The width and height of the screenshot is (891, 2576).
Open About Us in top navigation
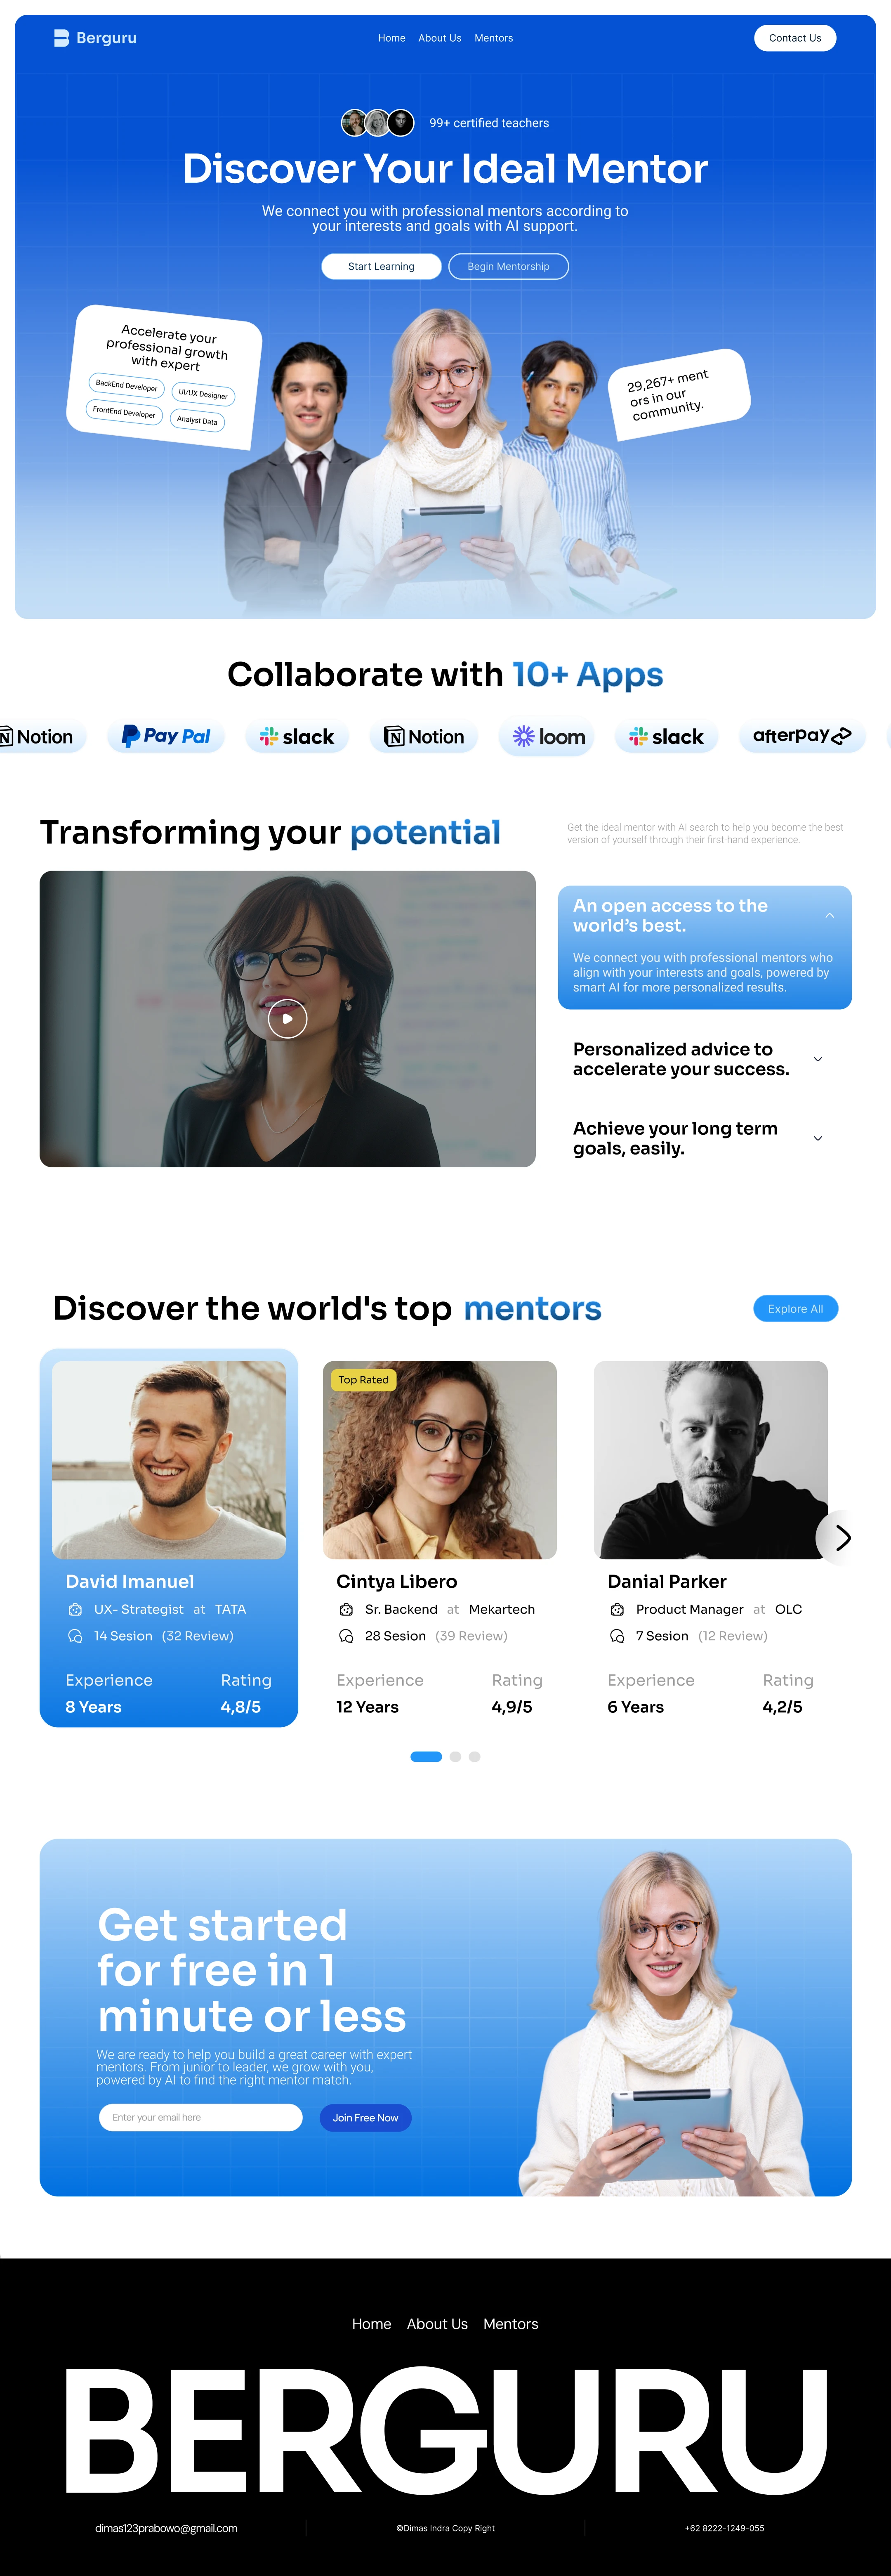pyautogui.click(x=440, y=38)
